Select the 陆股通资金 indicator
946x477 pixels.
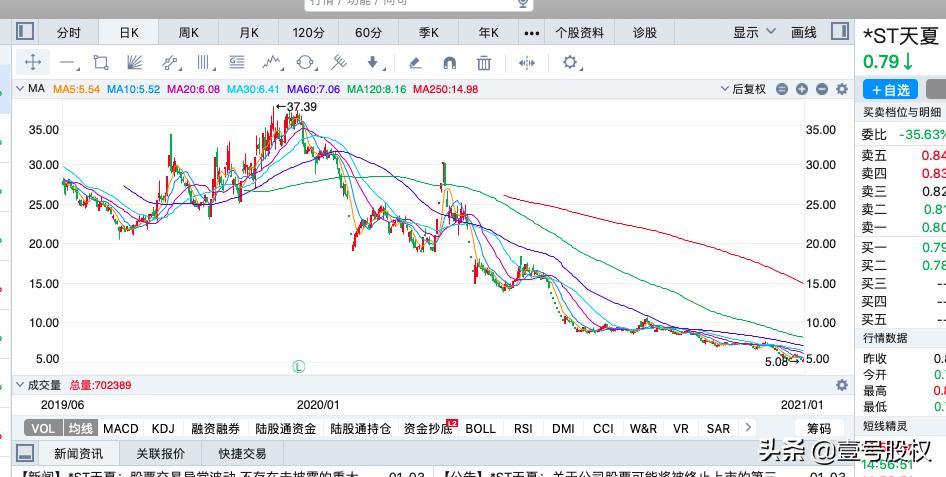tap(285, 428)
